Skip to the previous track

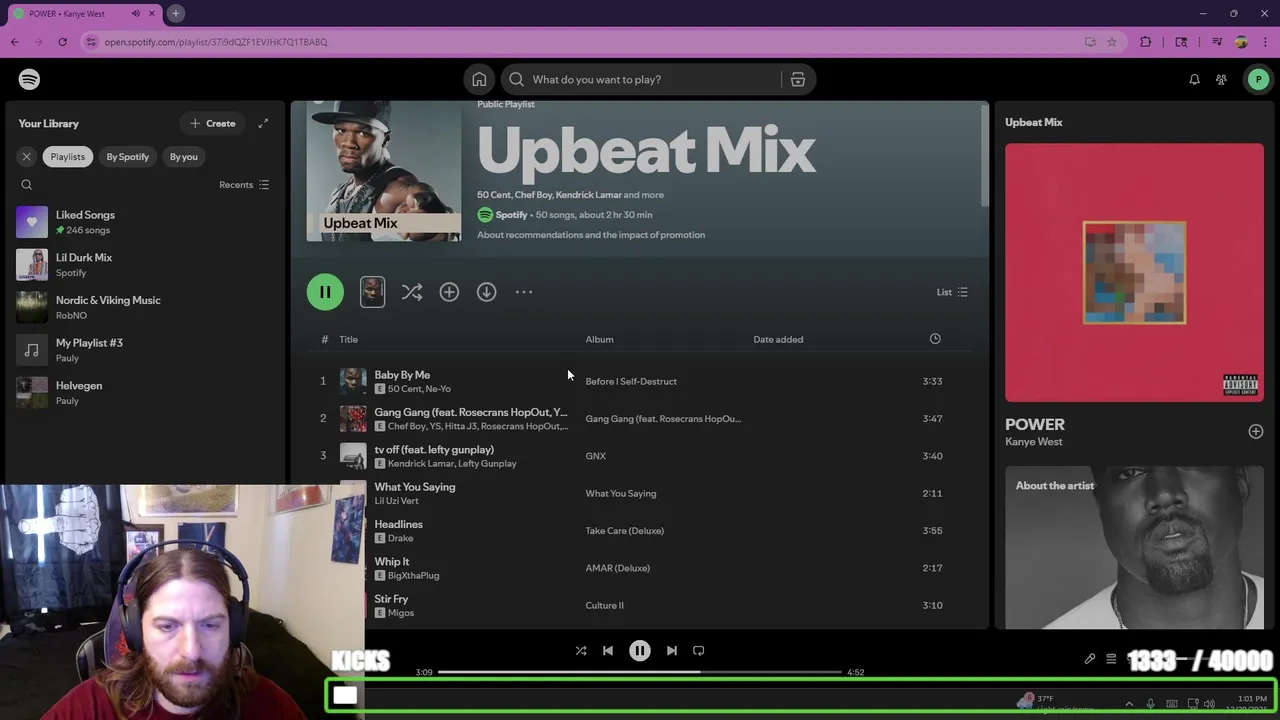(607, 650)
